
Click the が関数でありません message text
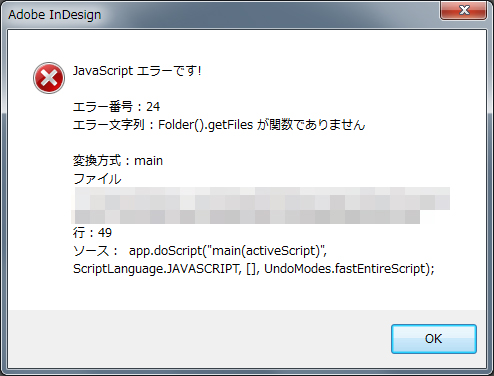[x=311, y=125]
